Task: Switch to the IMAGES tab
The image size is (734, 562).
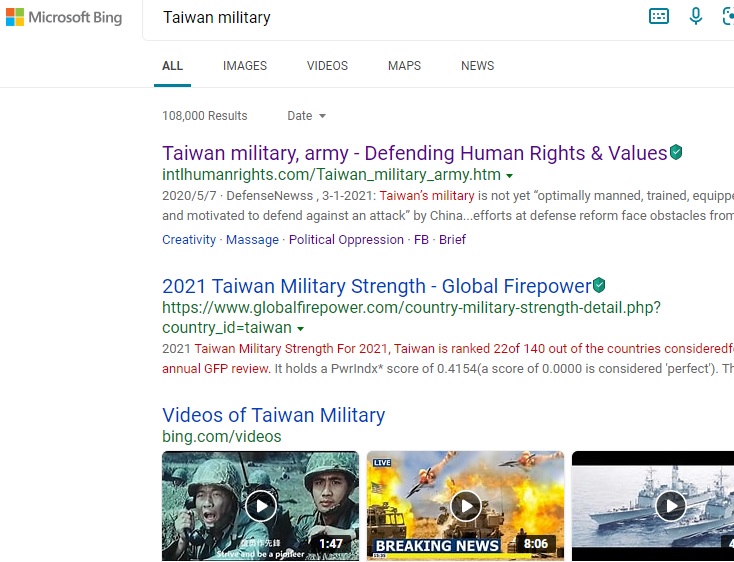Action: tap(245, 66)
